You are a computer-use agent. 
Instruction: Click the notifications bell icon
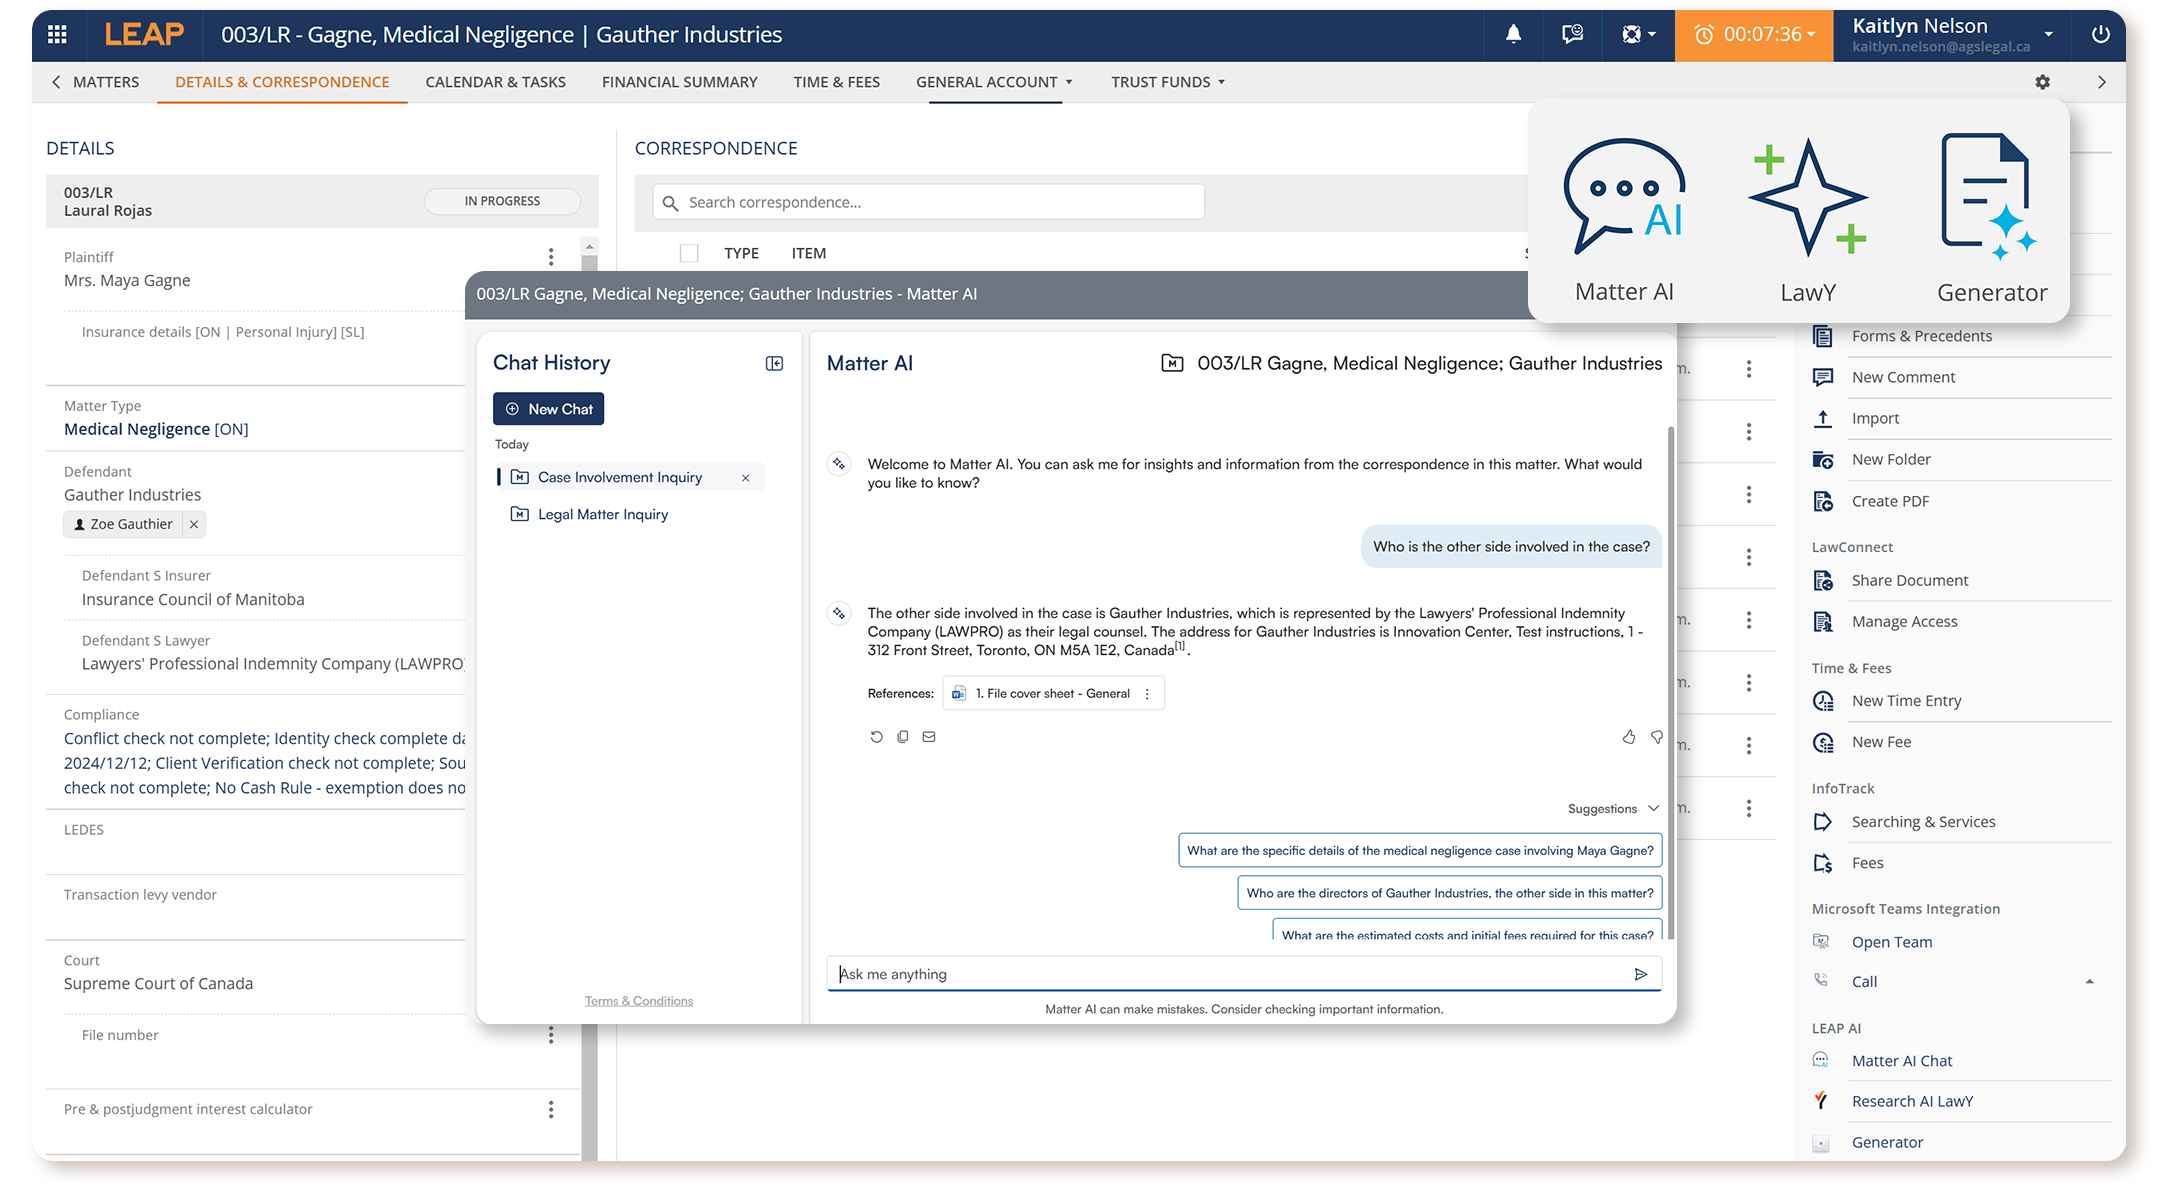coord(1513,34)
